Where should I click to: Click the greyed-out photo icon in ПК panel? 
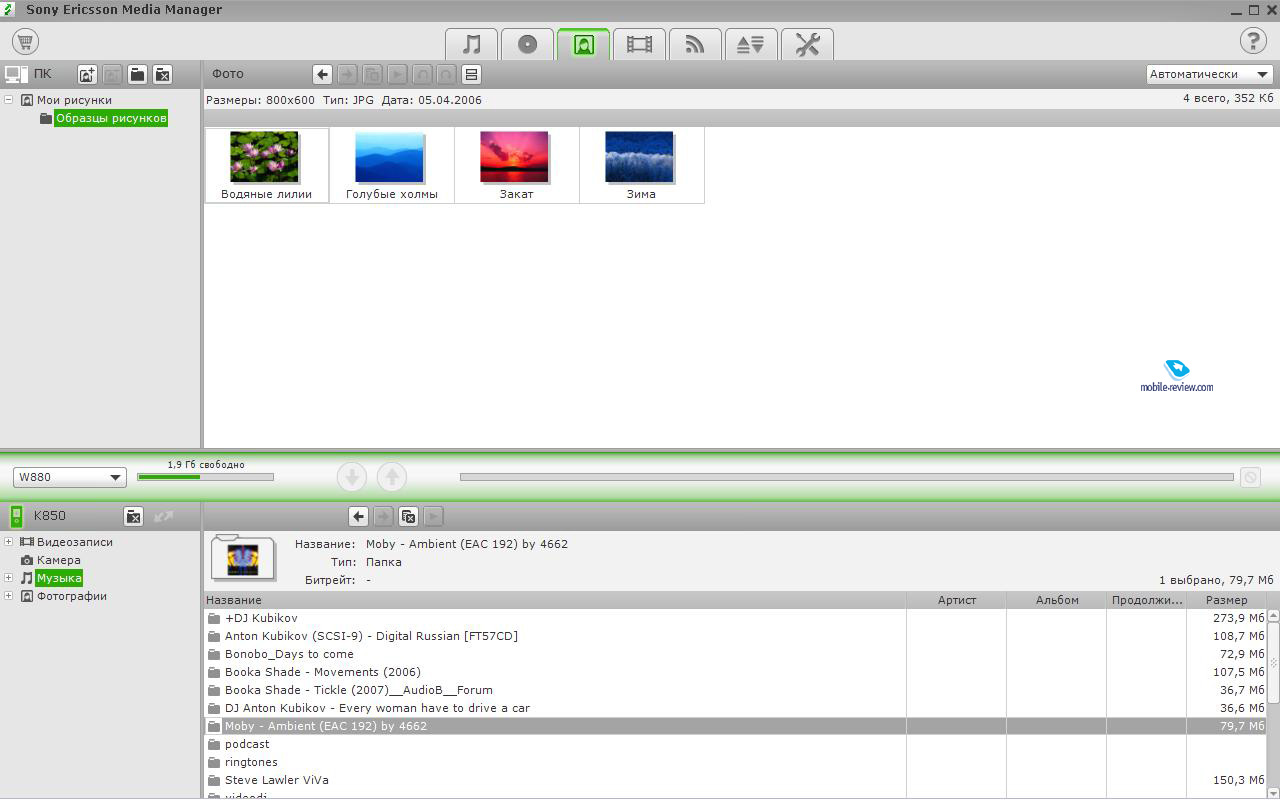tap(112, 74)
